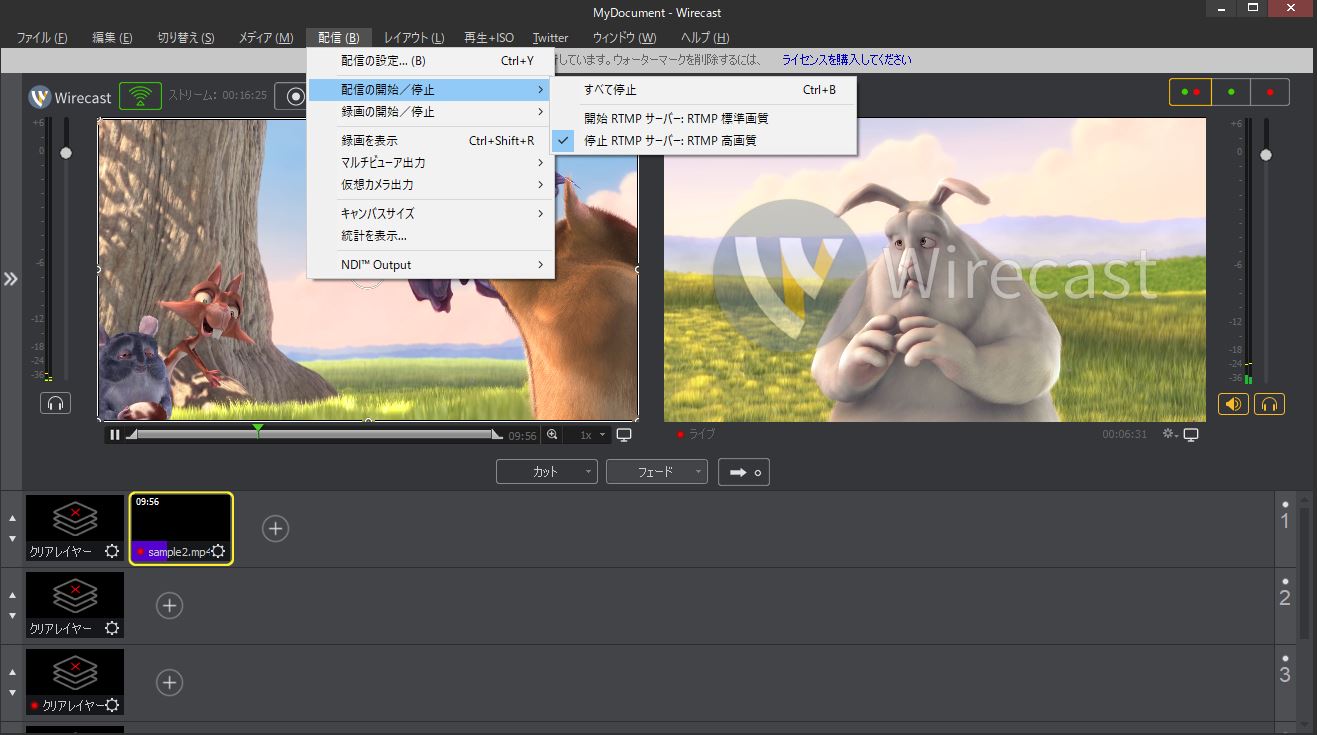Open gear on layer 2 clear layer shot
Viewport: 1317px width, 735px height.
point(112,628)
